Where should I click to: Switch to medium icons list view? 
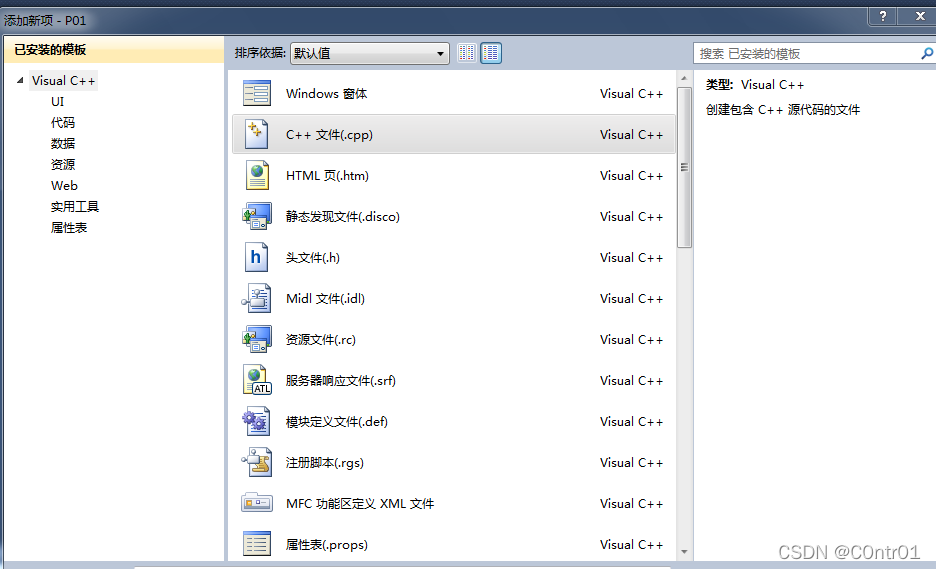(x=491, y=53)
